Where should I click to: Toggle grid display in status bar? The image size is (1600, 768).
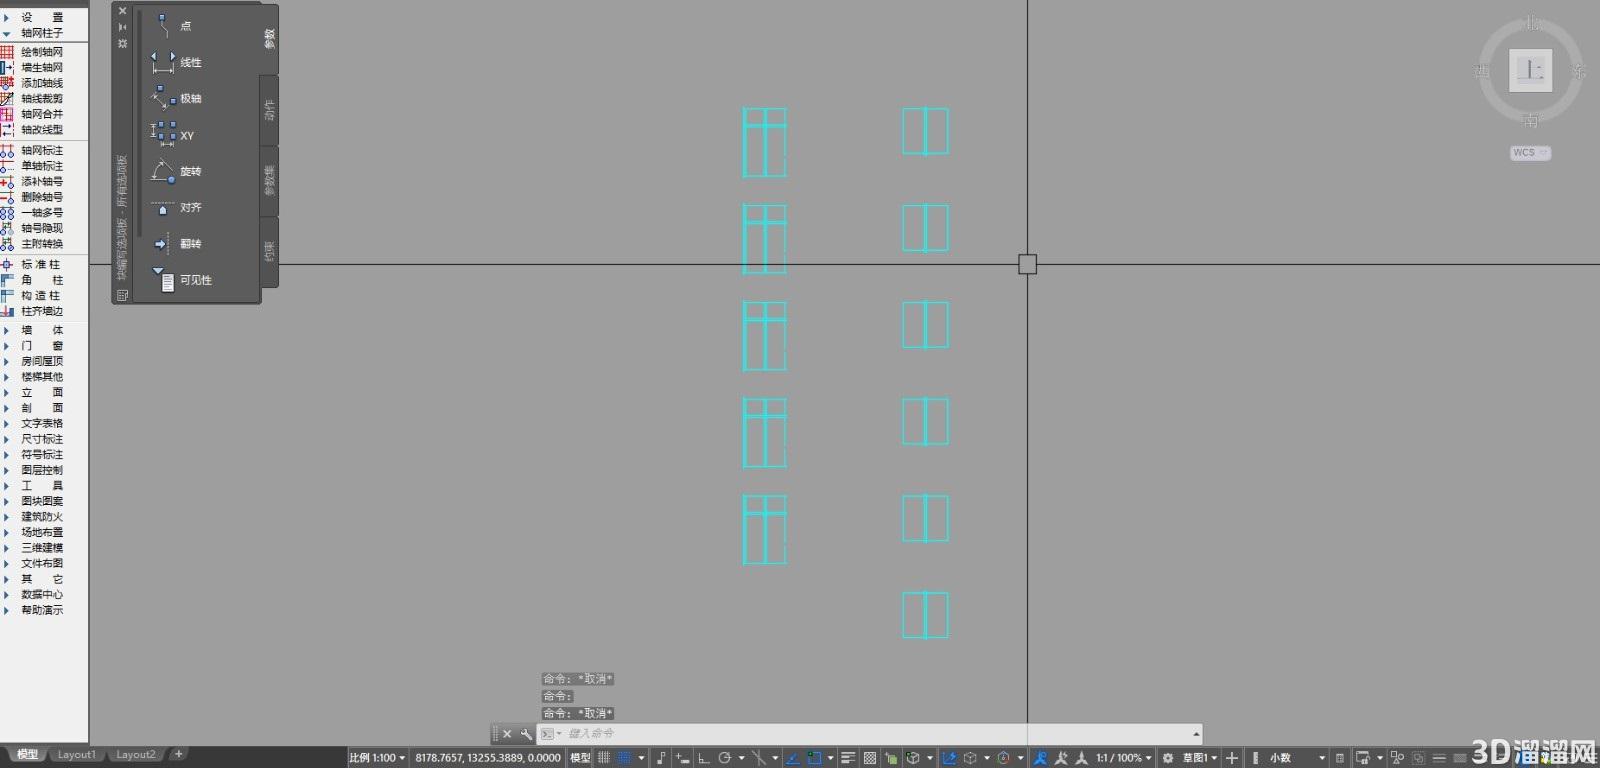[x=604, y=757]
